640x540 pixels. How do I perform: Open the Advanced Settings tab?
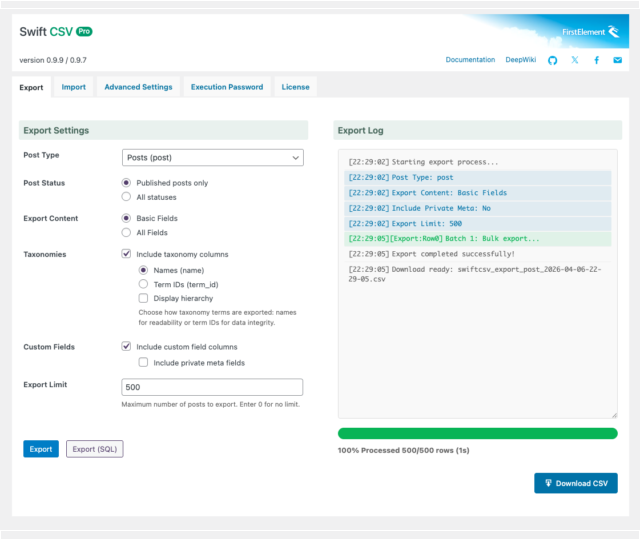click(x=138, y=87)
